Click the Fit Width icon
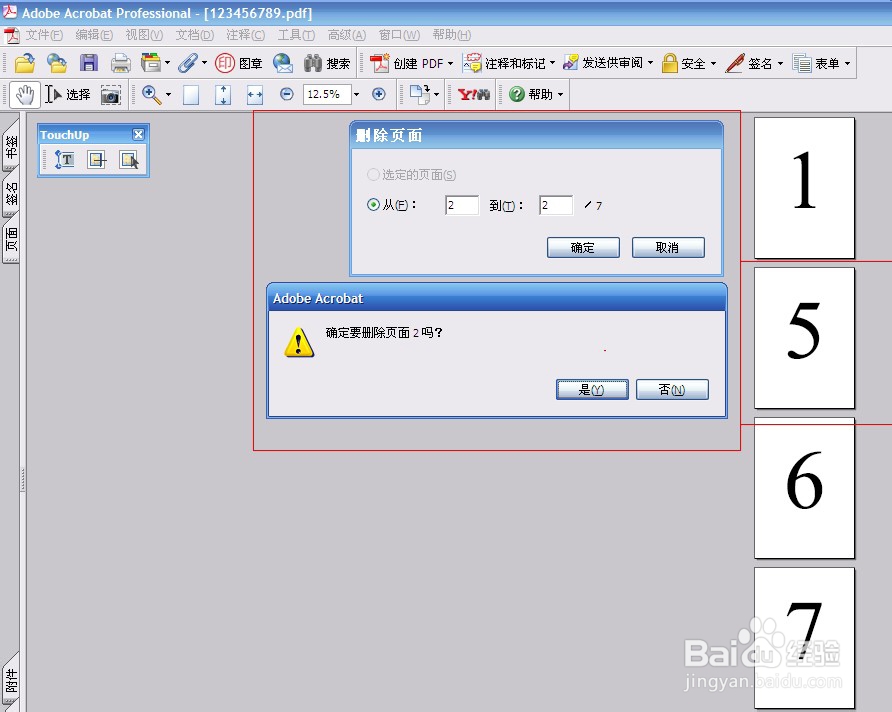The height and width of the screenshot is (712, 892). pyautogui.click(x=255, y=95)
